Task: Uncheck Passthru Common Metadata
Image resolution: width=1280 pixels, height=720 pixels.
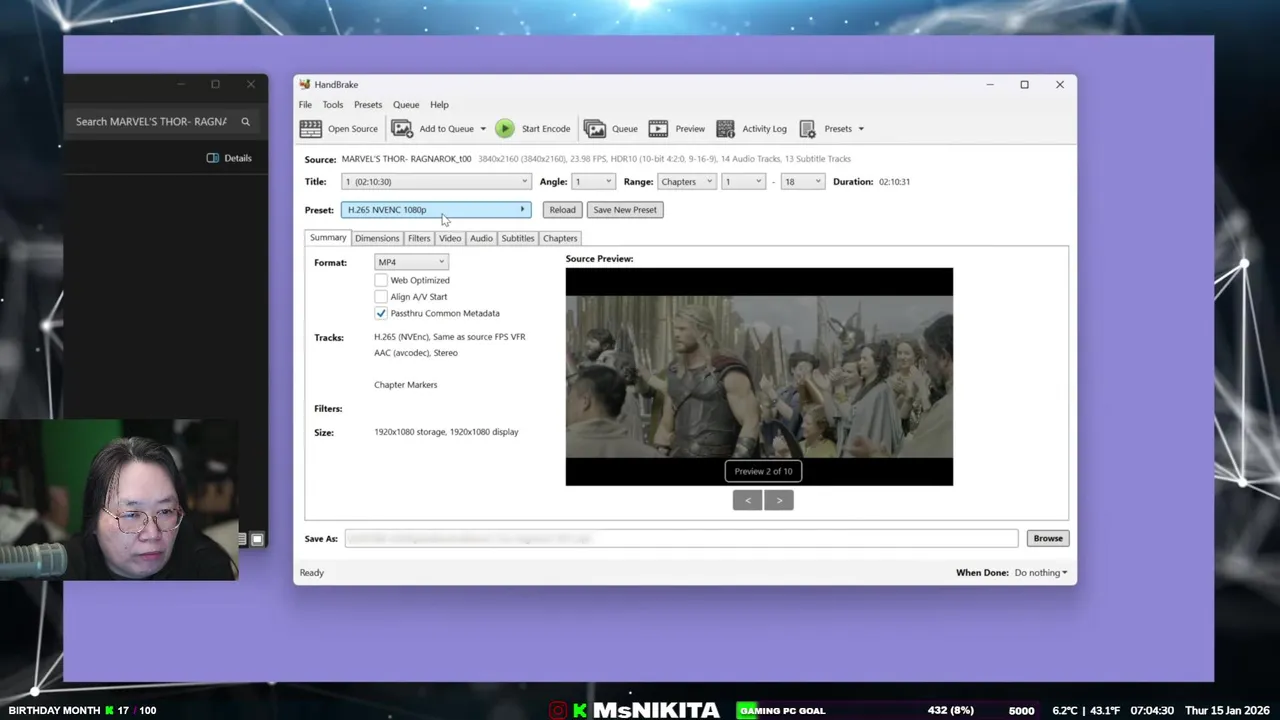Action: (381, 313)
